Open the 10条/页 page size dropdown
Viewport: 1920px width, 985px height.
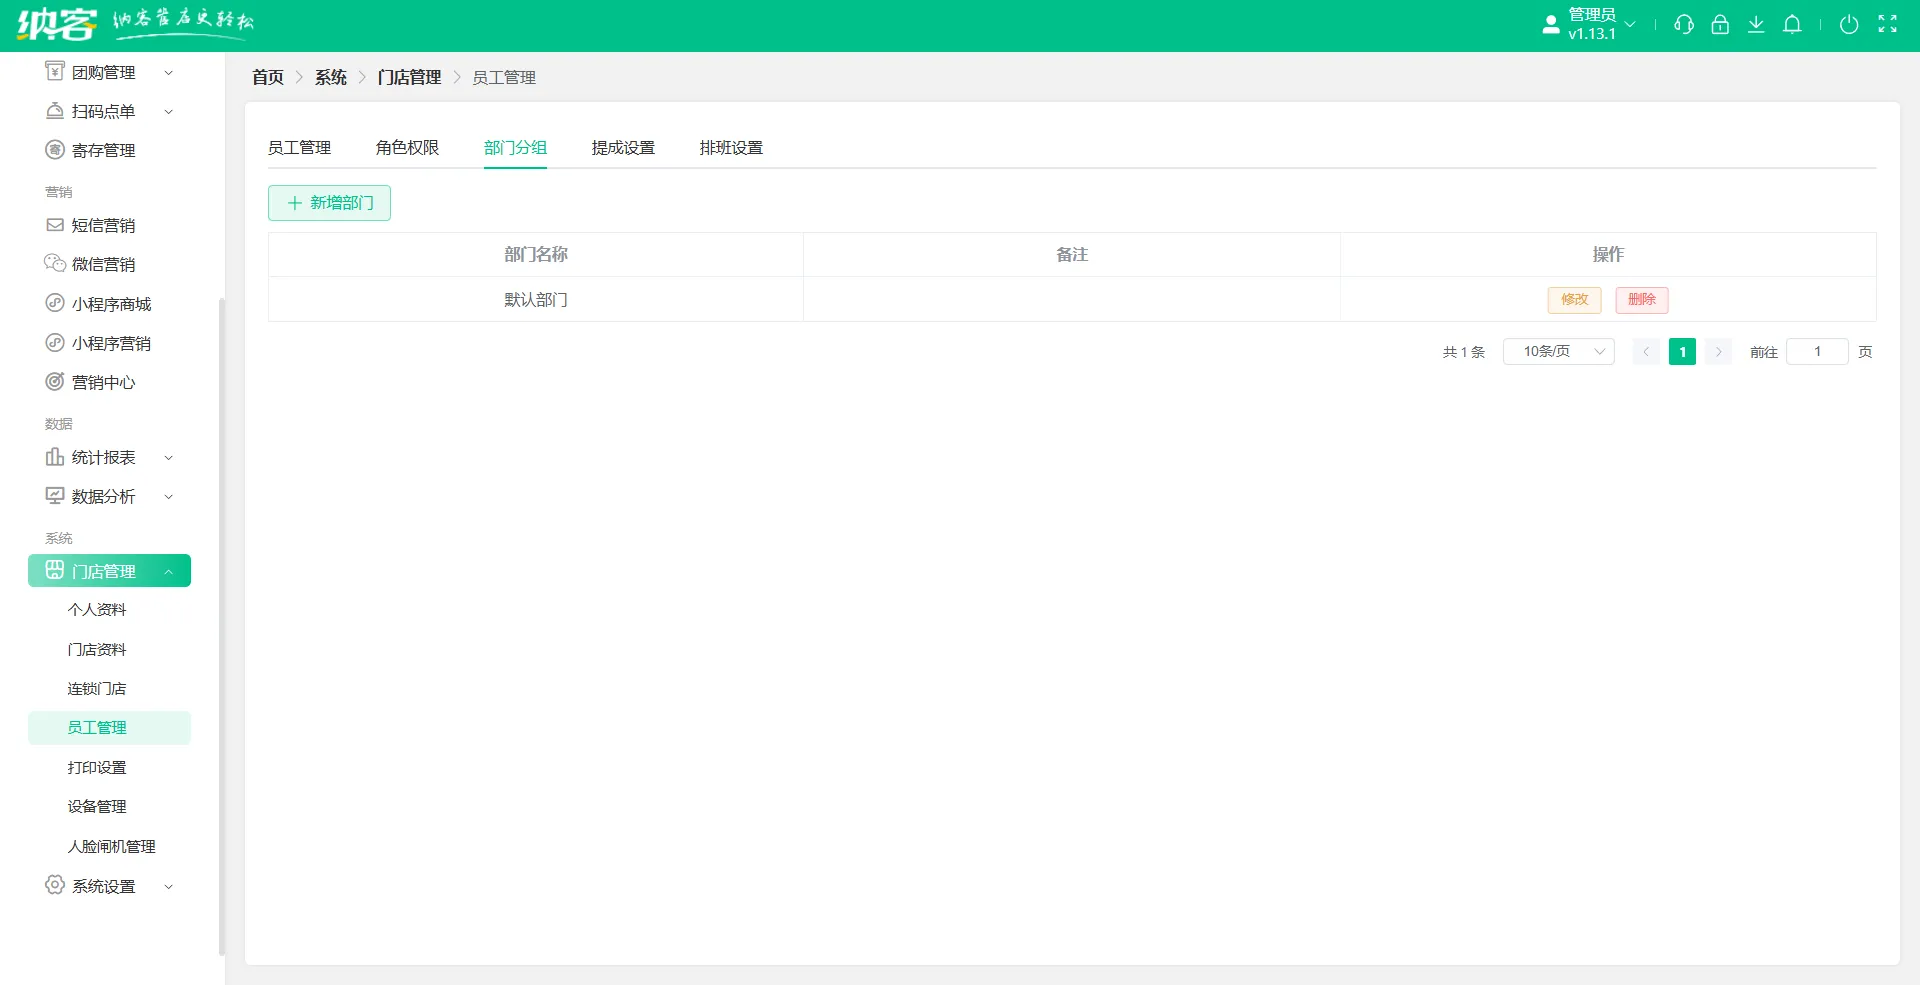point(1558,351)
